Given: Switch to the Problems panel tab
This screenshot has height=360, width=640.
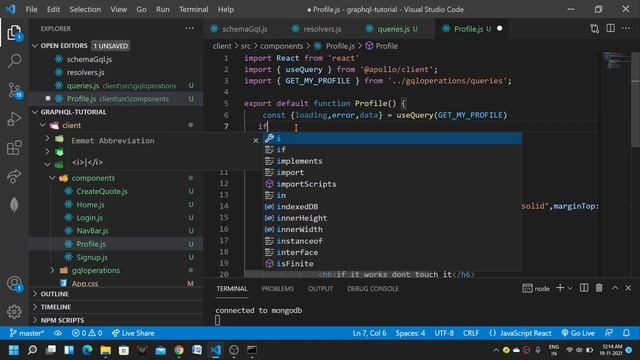Looking at the screenshot, I should (x=278, y=289).
